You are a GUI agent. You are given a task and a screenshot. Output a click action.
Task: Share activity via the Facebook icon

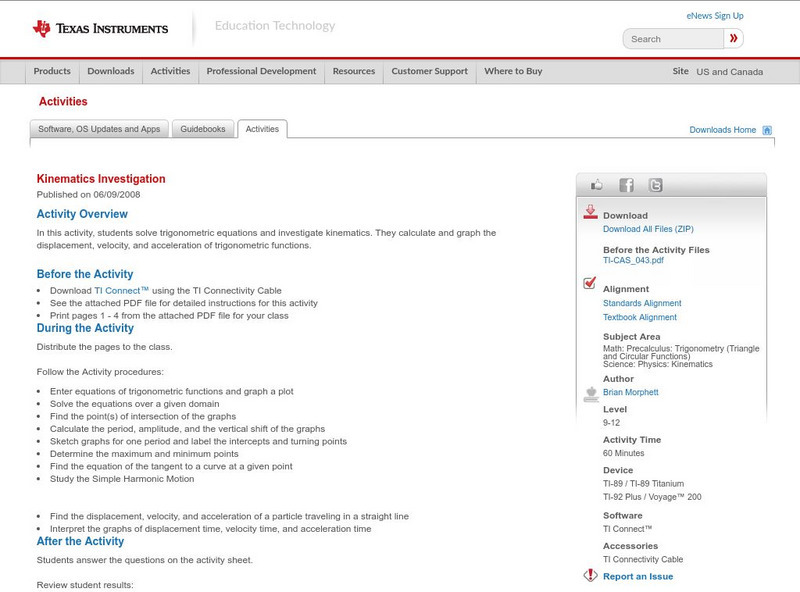coord(626,185)
